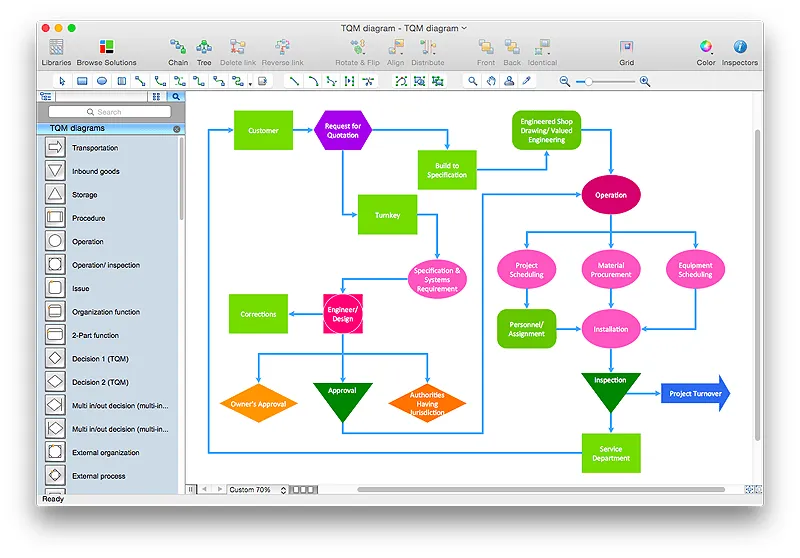
Task: Click the Reverse link toolbar icon
Action: click(x=283, y=53)
